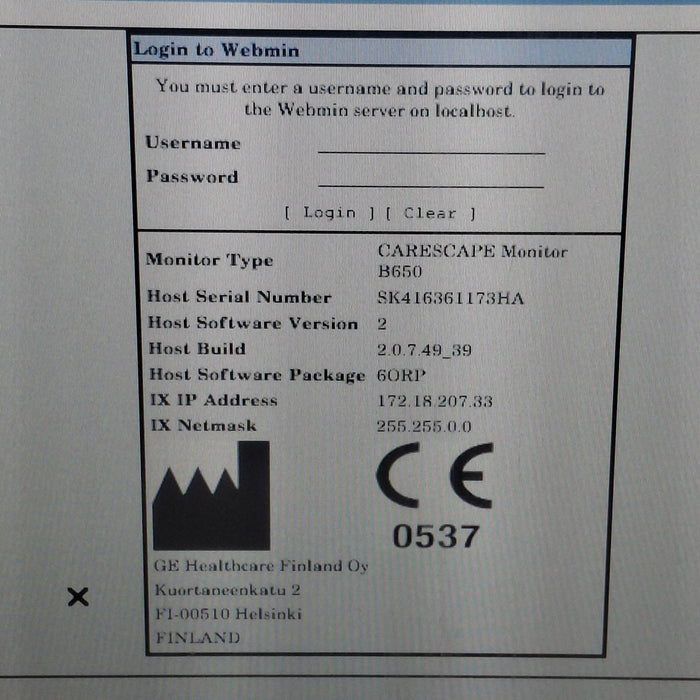Click serial number SK416361173HA

pos(450,298)
